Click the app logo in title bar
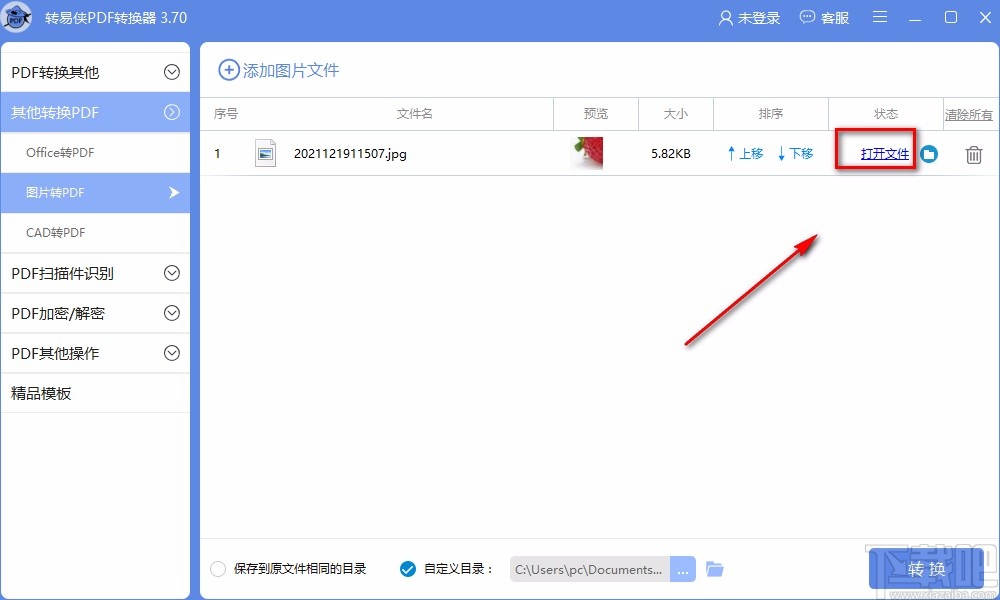This screenshot has height=600, width=1000. 17,17
